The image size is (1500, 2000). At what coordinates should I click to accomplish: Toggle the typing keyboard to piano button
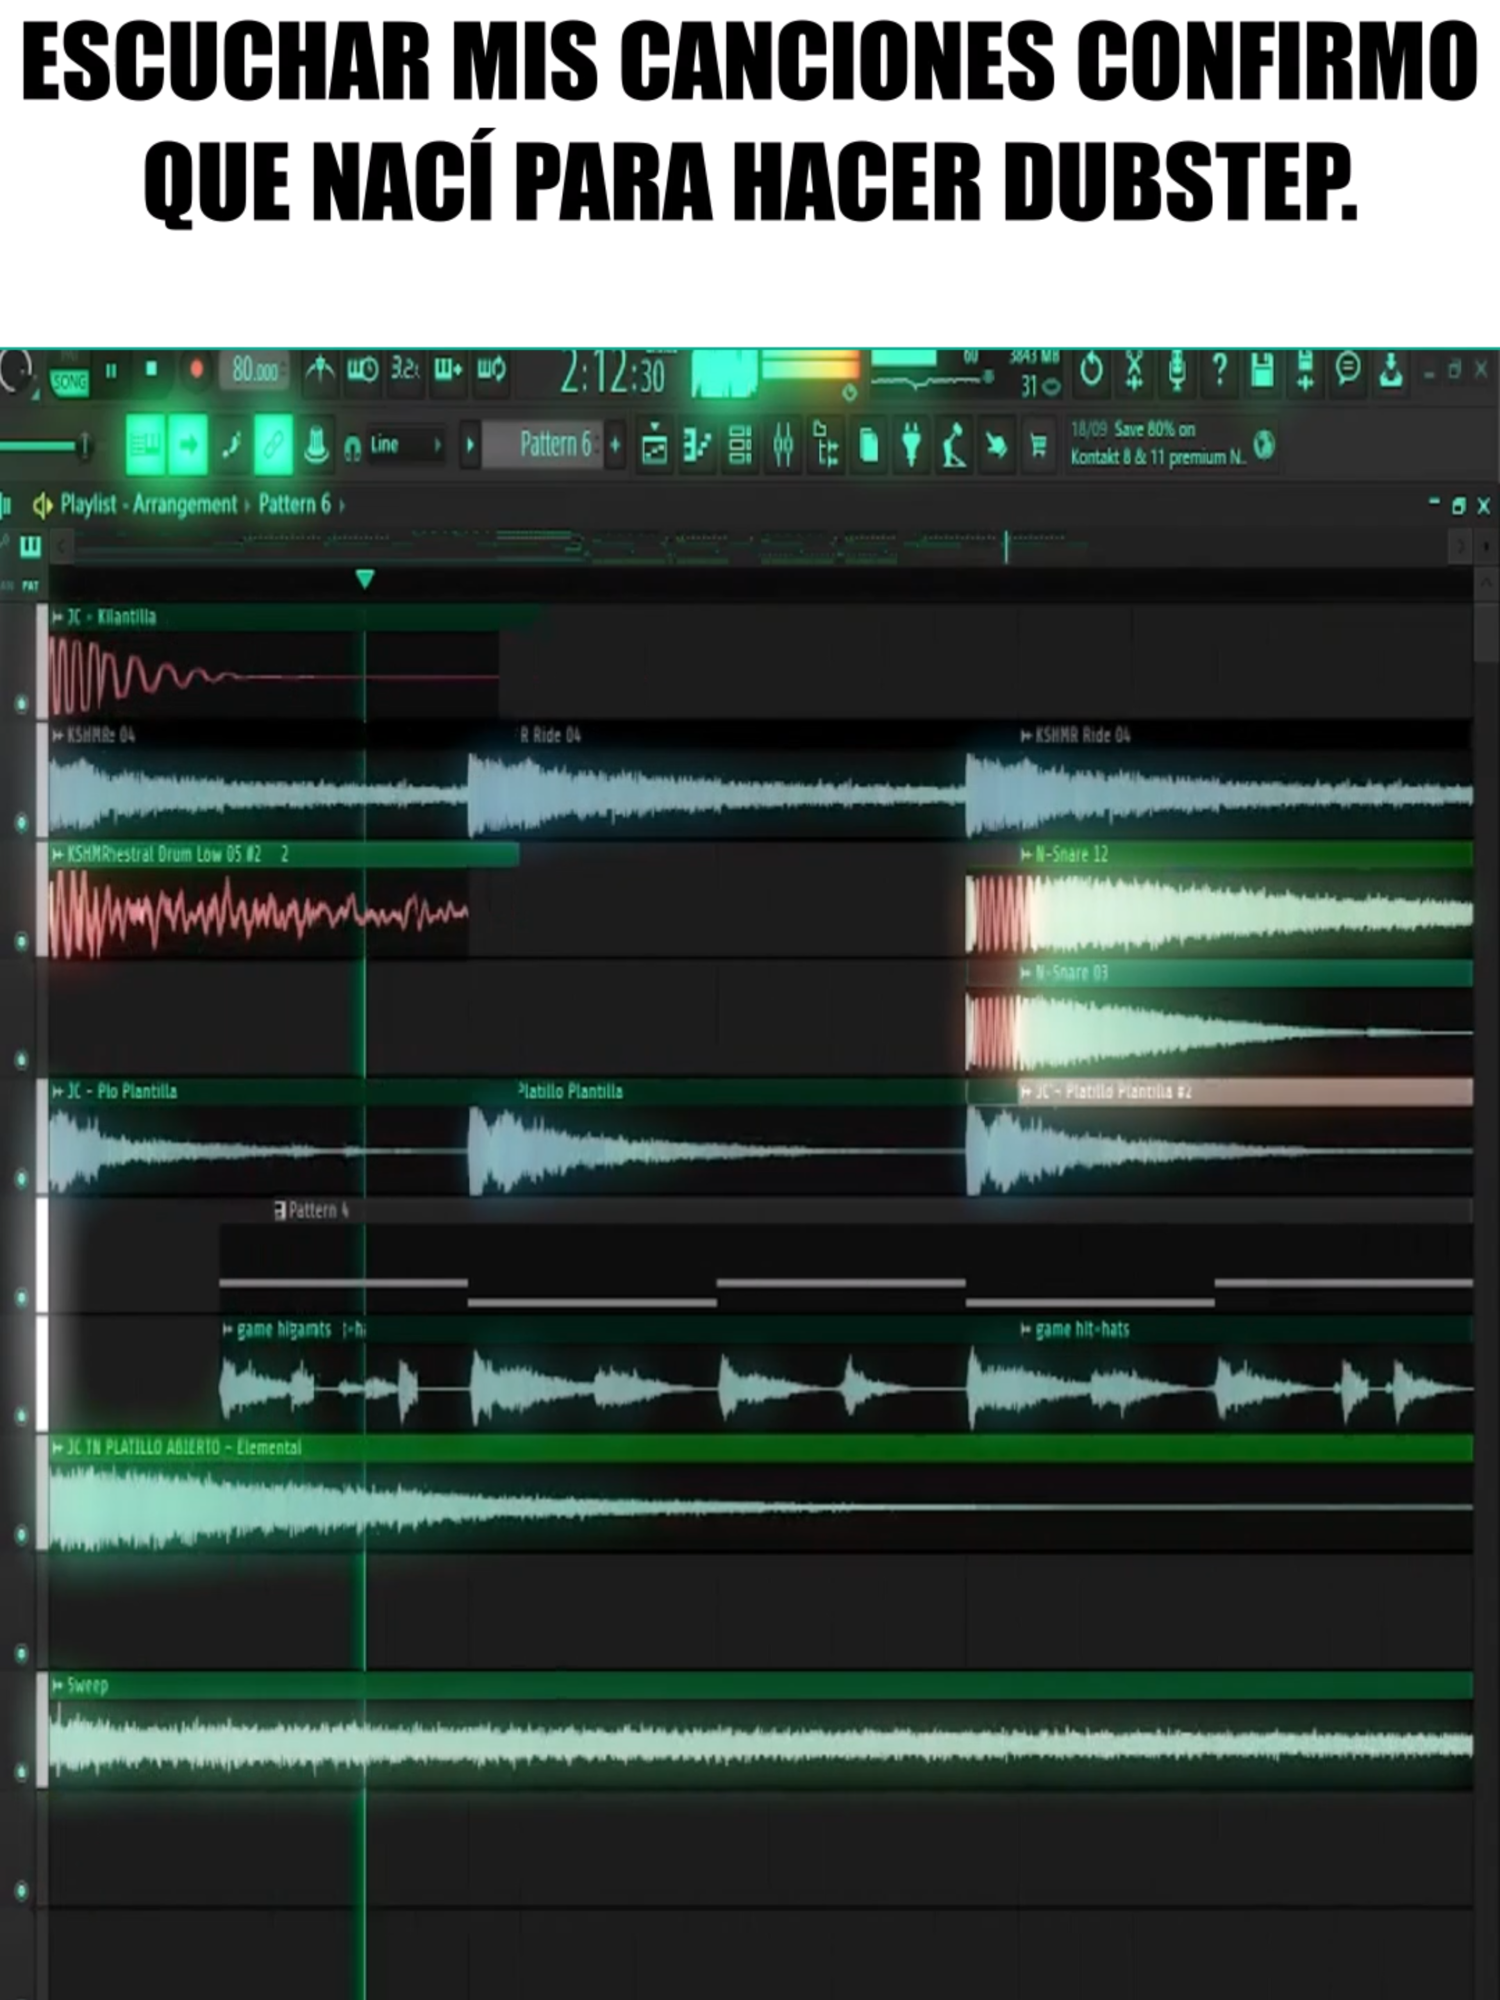click(145, 444)
